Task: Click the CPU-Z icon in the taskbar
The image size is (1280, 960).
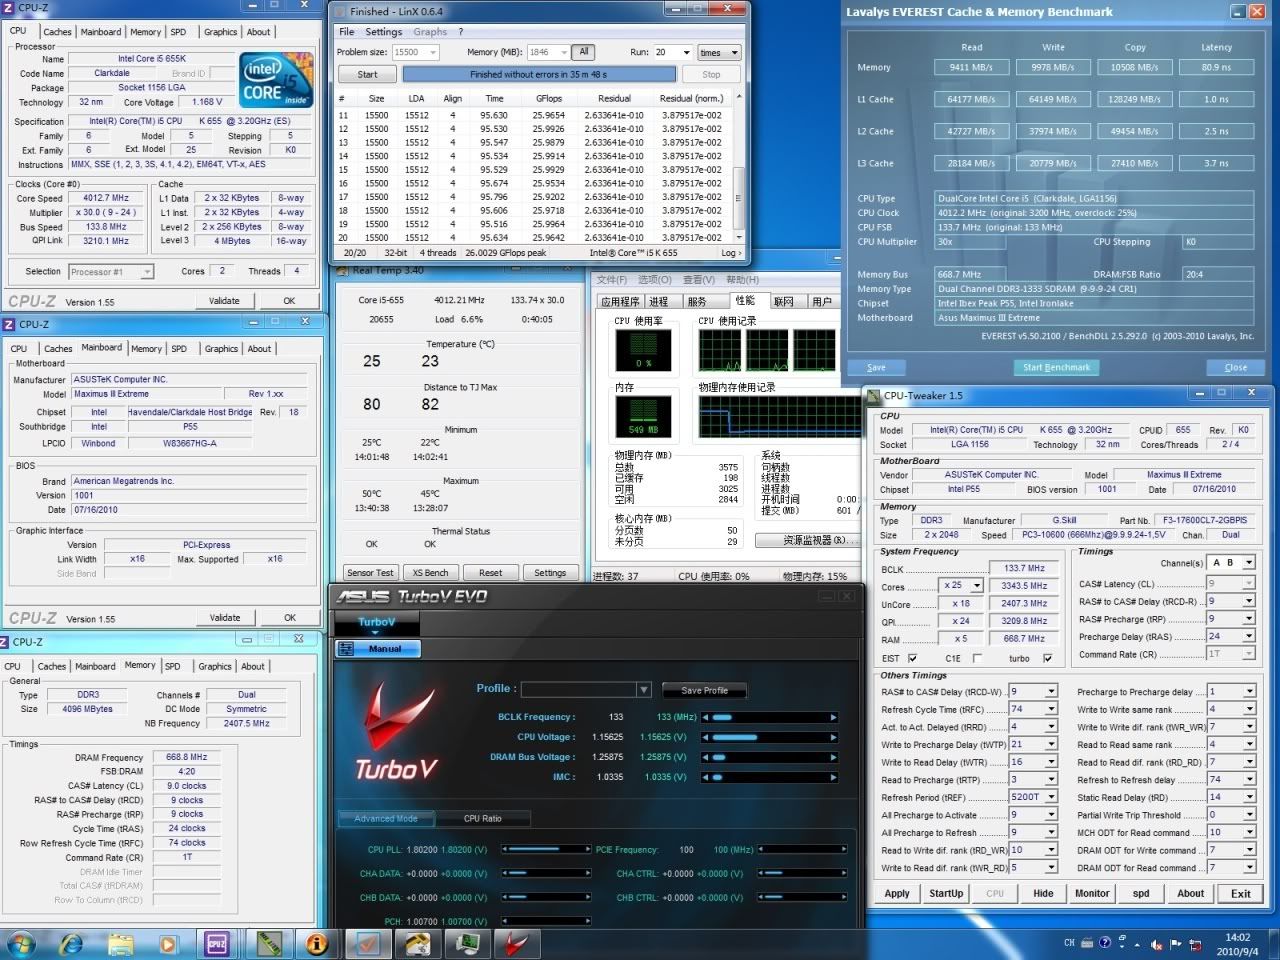Action: (217, 943)
